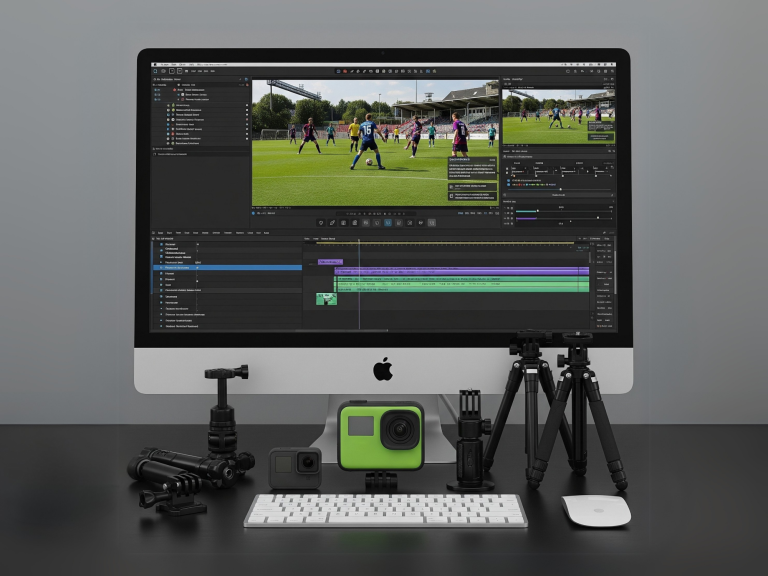Open the Apple menu in the menu bar

(x=155, y=64)
